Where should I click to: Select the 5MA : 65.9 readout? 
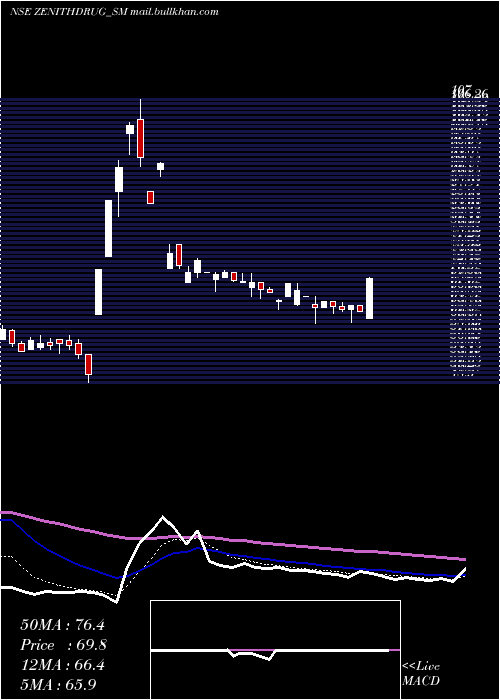(58, 685)
